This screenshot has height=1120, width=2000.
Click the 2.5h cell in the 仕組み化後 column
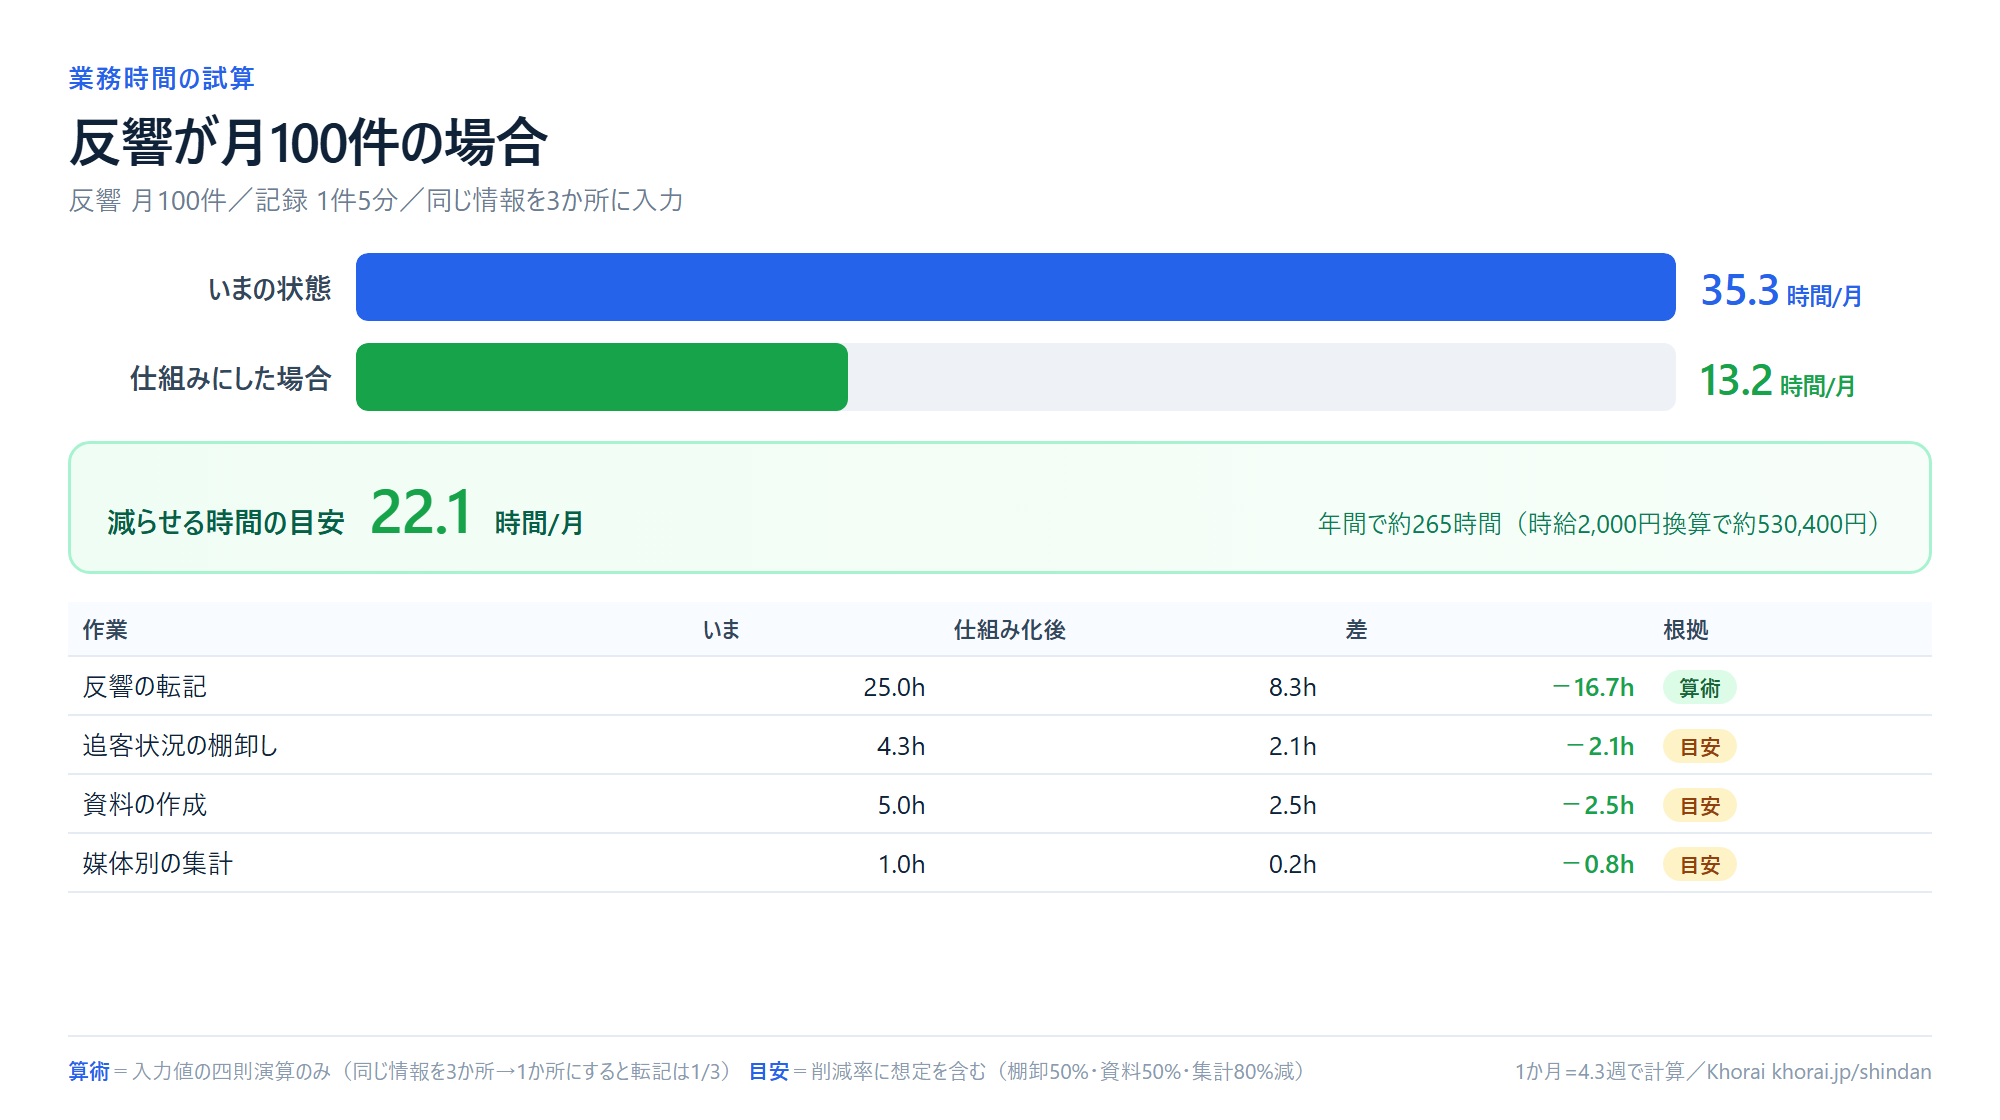[x=1292, y=805]
